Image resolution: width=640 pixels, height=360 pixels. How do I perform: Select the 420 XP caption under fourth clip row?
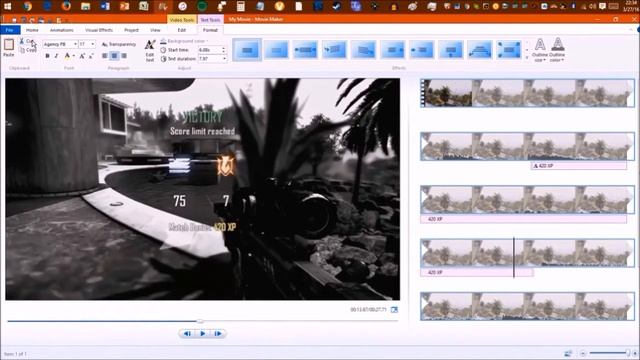477,272
